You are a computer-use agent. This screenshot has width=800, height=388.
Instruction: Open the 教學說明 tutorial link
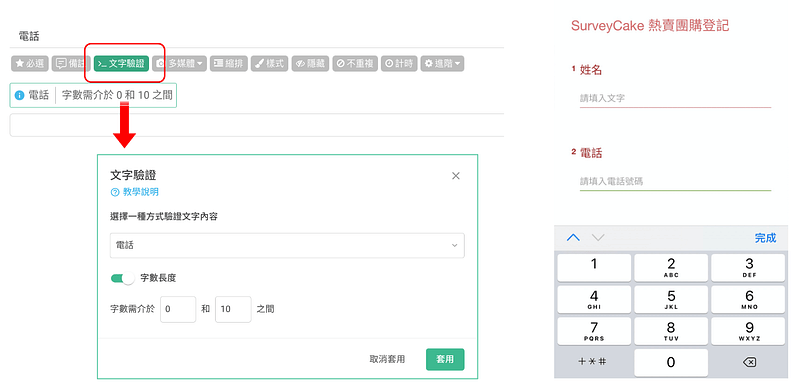click(135, 192)
